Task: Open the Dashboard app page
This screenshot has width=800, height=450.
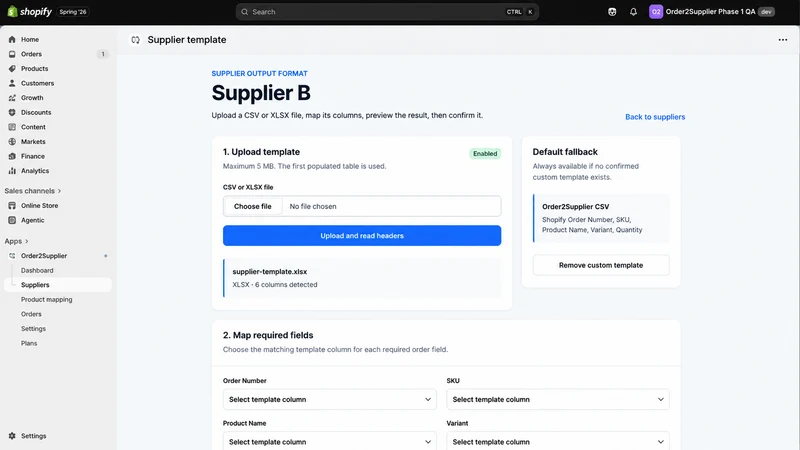Action: 37,270
